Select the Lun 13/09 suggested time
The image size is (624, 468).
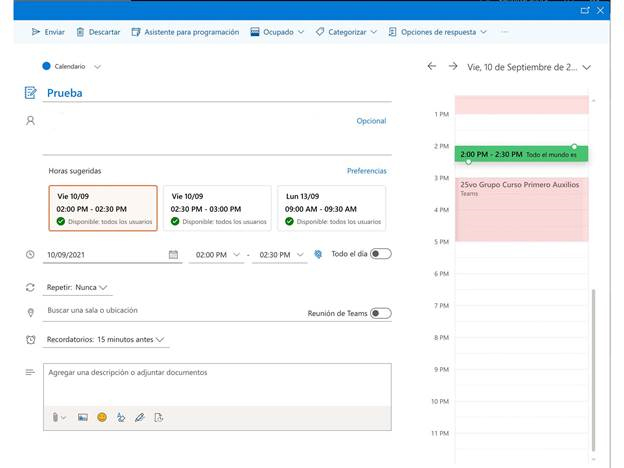point(330,208)
